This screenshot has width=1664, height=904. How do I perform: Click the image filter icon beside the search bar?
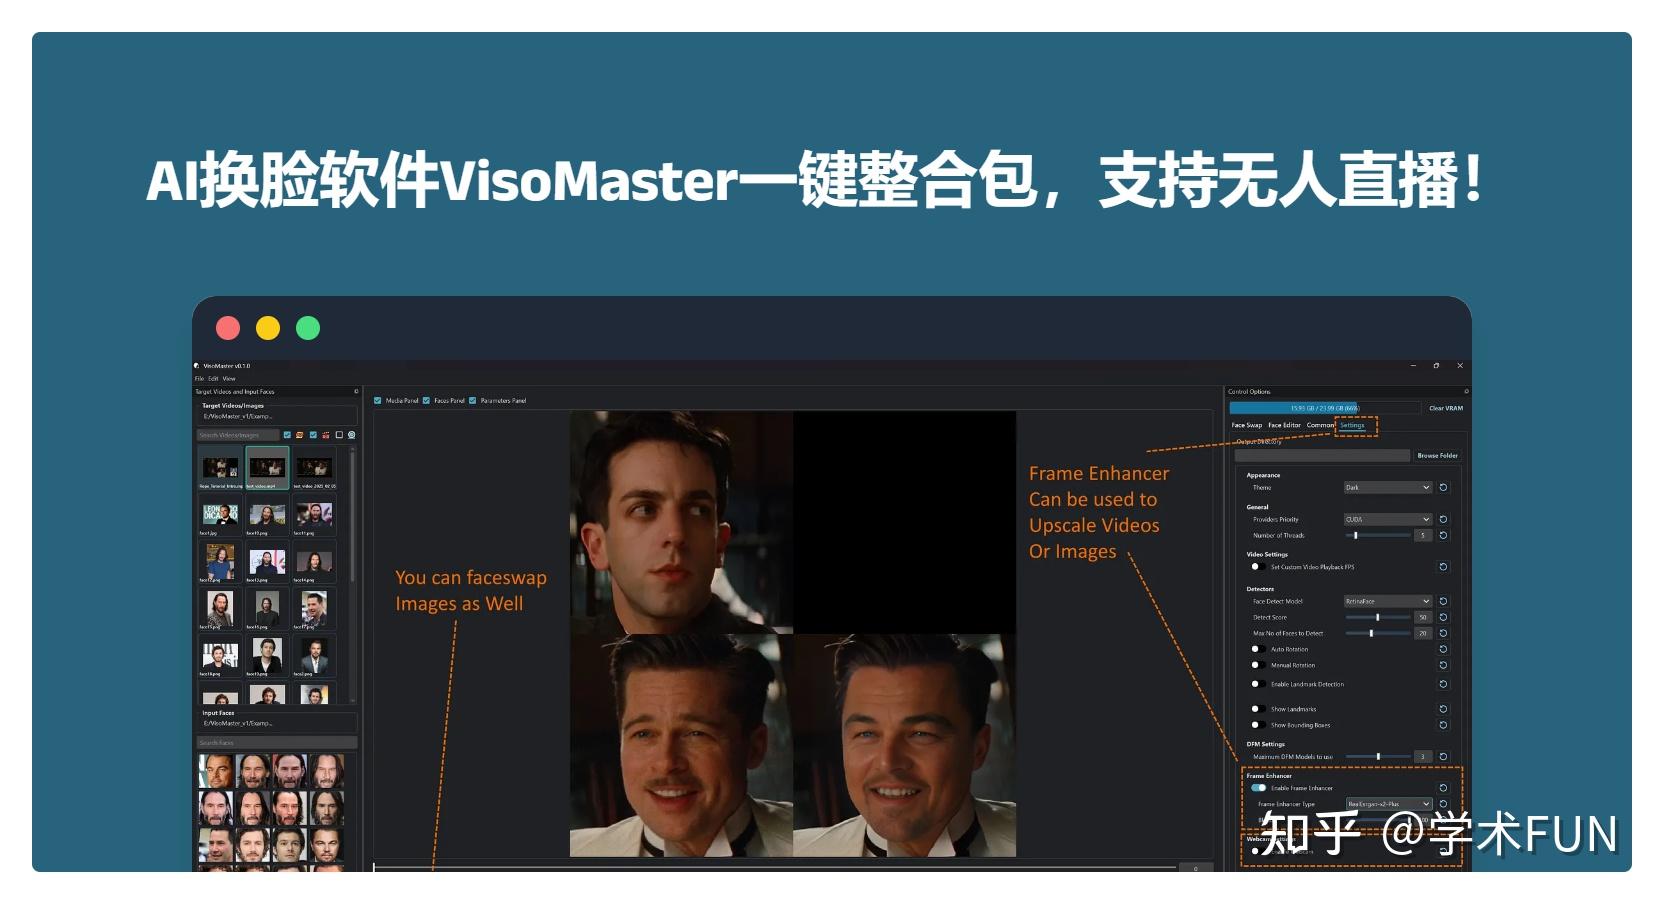(x=299, y=435)
